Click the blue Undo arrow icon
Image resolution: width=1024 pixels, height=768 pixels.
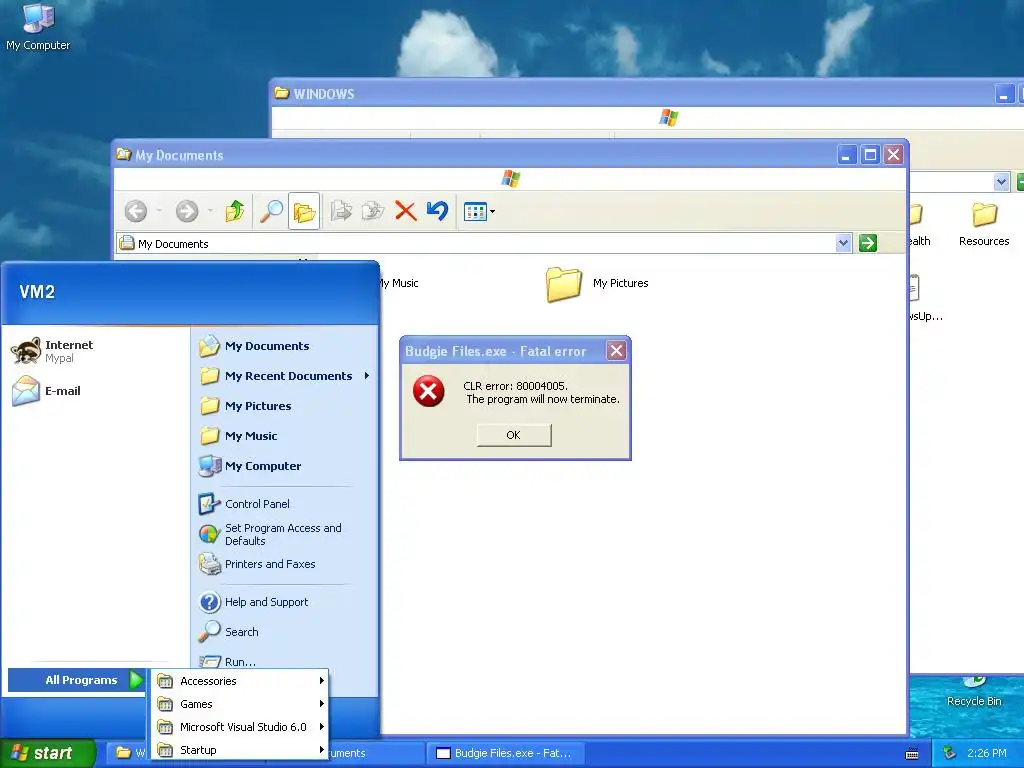437,211
